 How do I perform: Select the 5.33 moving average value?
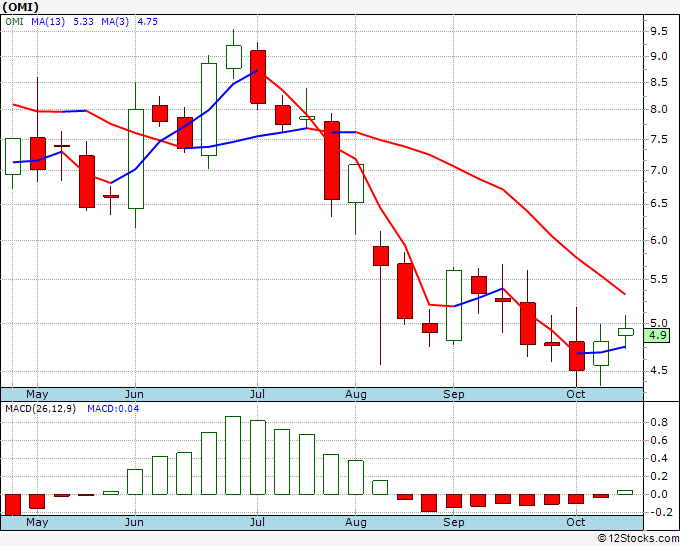(83, 22)
